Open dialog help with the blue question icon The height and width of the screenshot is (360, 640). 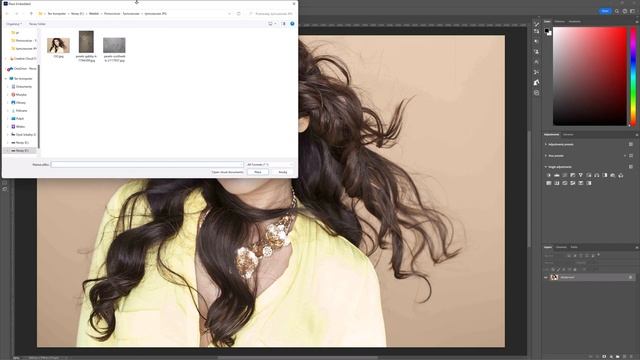click(x=292, y=24)
